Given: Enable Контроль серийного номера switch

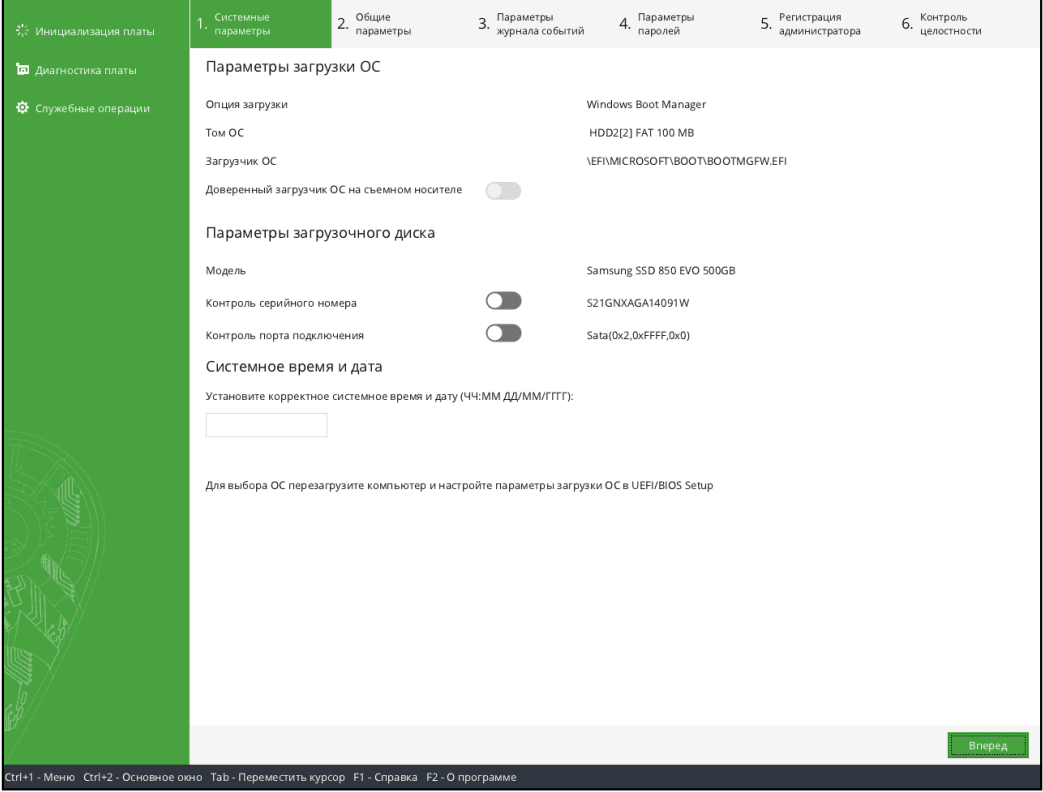Looking at the screenshot, I should [x=504, y=301].
